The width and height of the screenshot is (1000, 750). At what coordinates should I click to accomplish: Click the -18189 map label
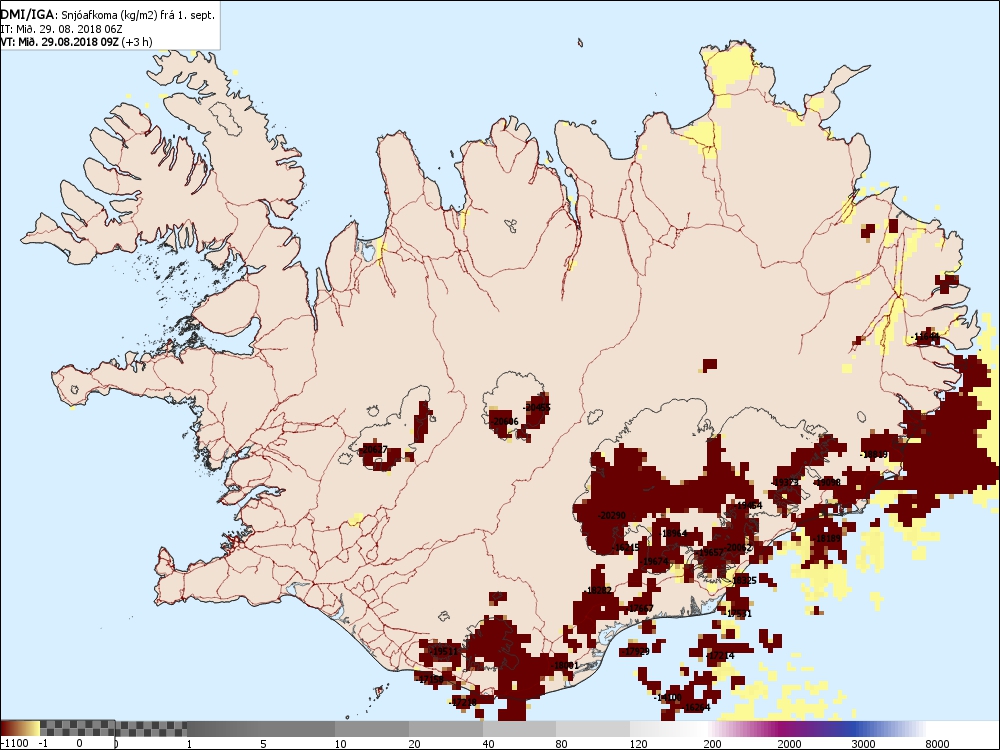coord(828,538)
